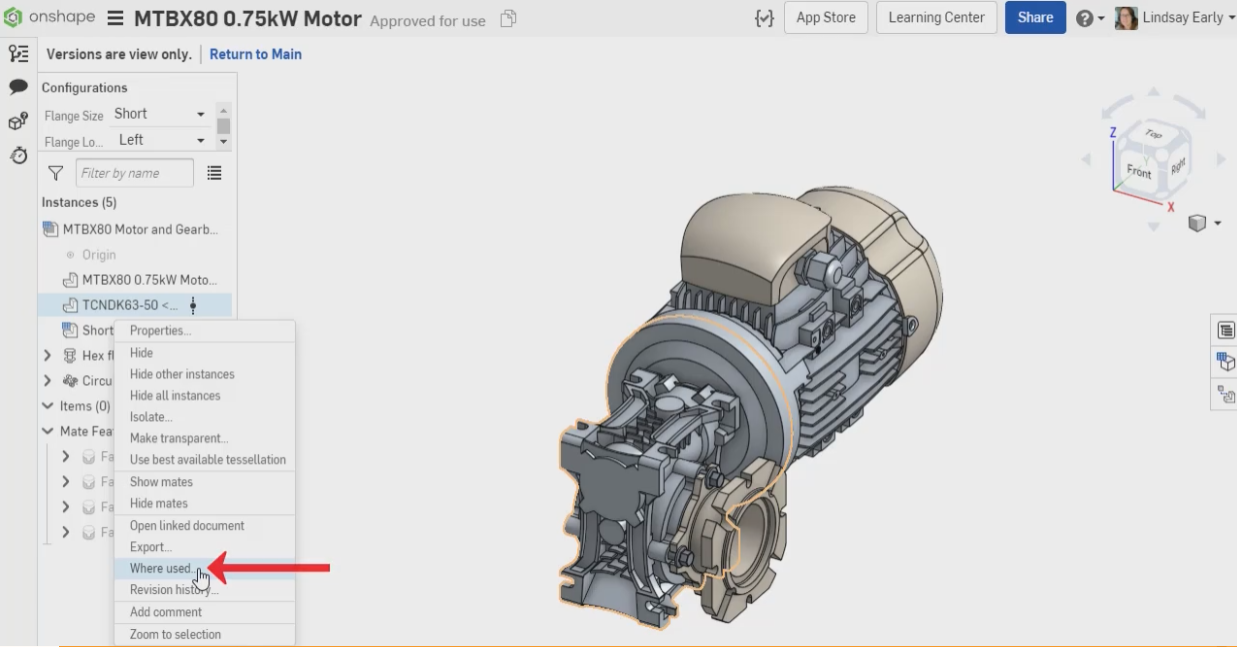Click the Right face of view cube
The image size is (1237, 647).
pos(1176,166)
